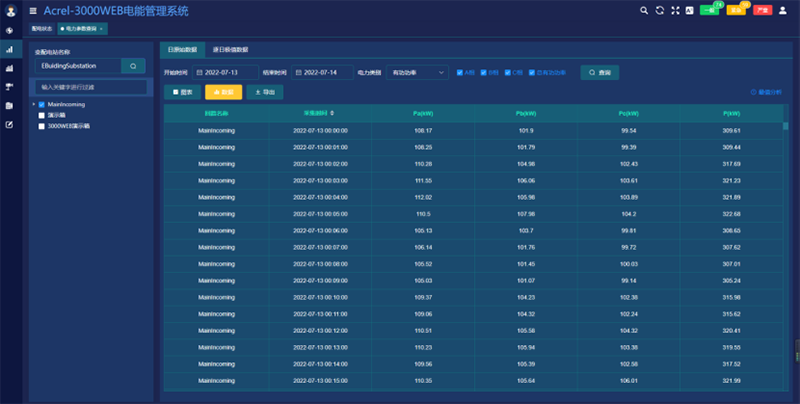Uncheck the MainIncoming tree checkbox
The width and height of the screenshot is (800, 404).
[x=42, y=104]
